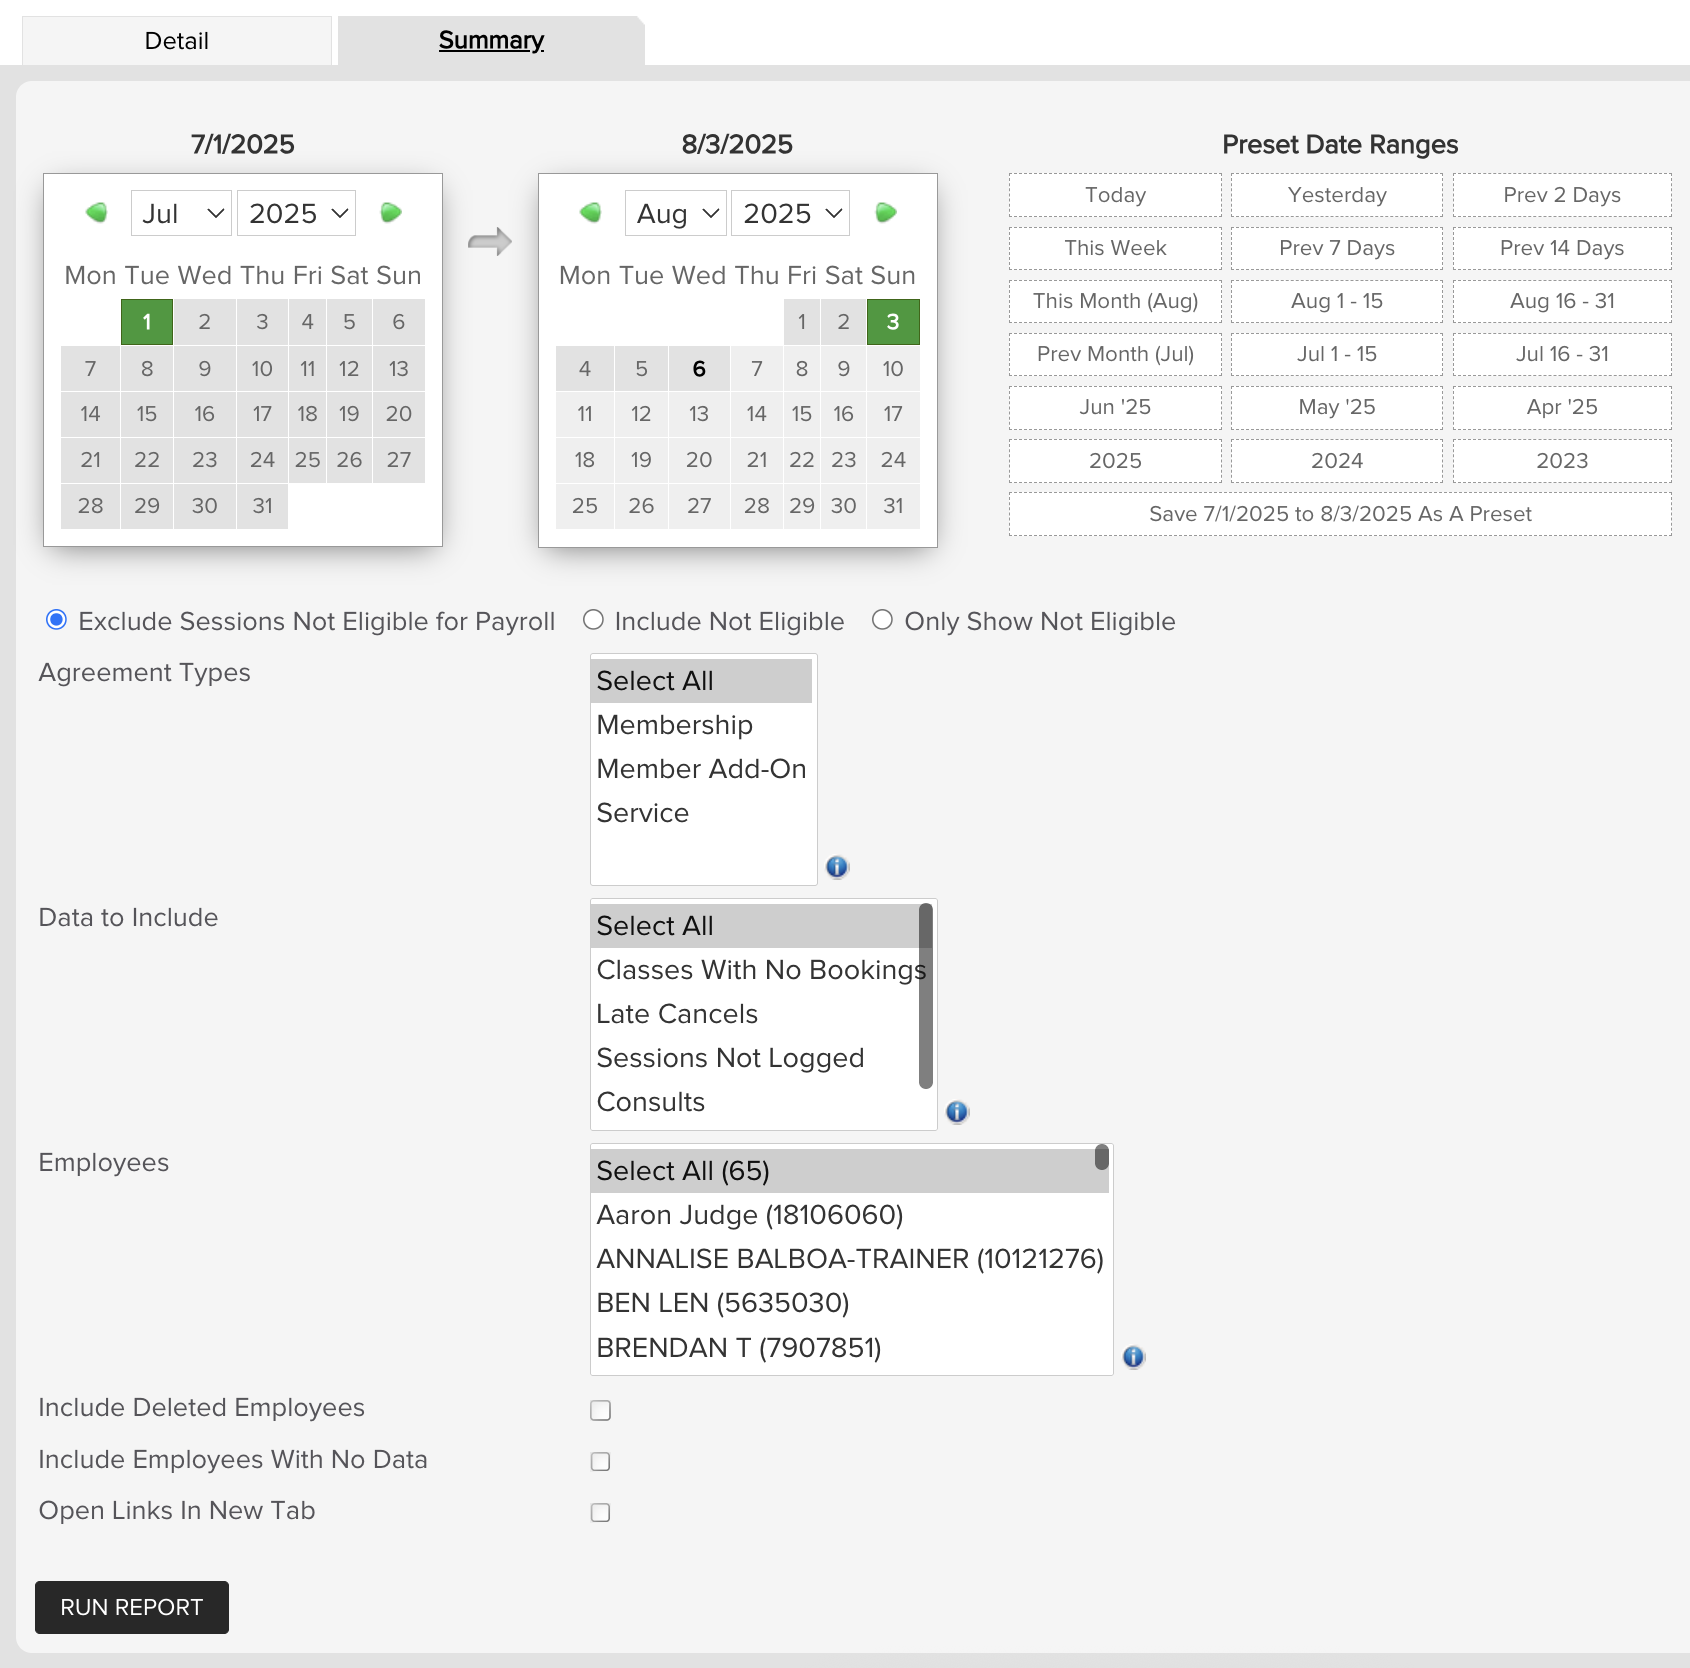Choose This Month (Aug) preset
The image size is (1690, 1668).
coord(1115,301)
